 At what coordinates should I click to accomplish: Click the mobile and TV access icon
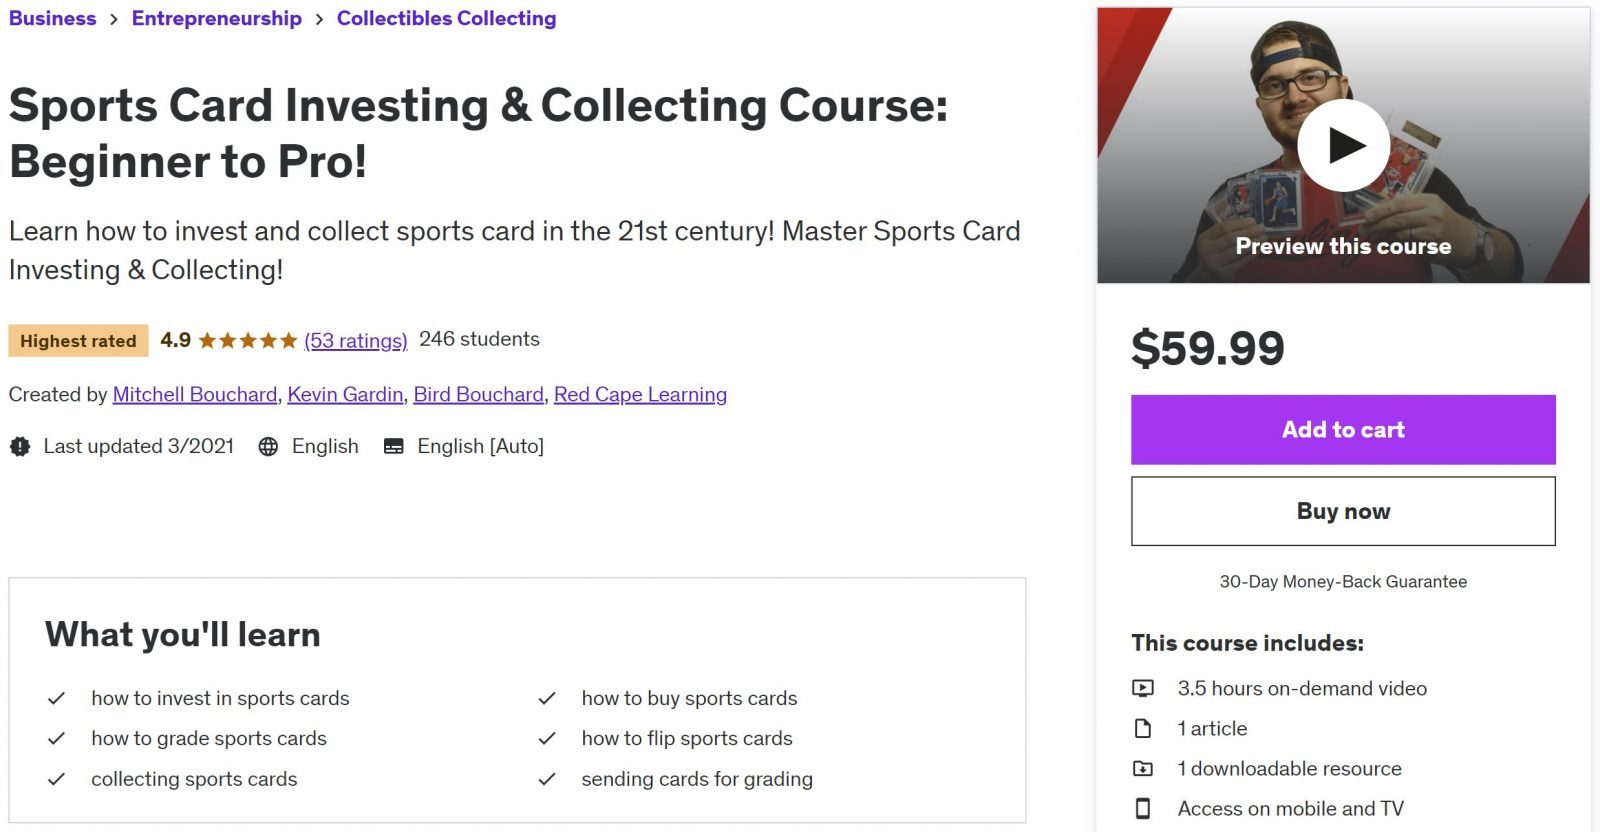coord(1143,808)
